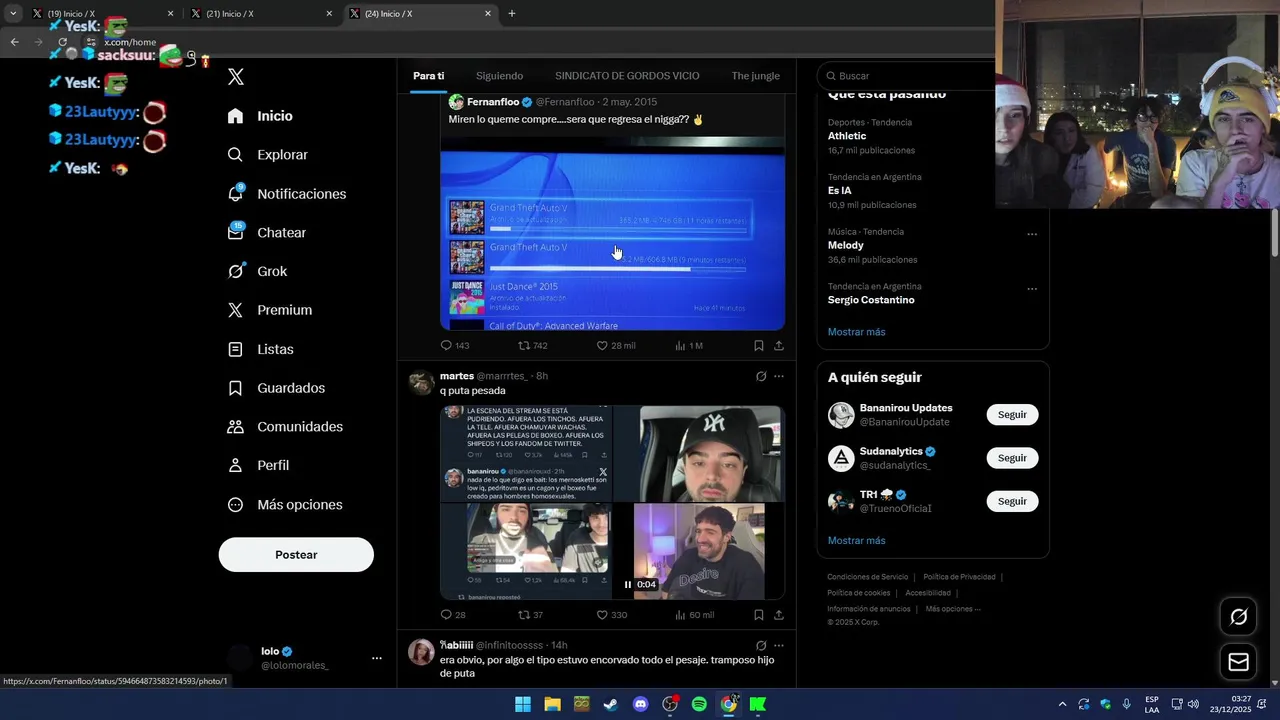1280x720 pixels.
Task: Click the Postear button
Action: tap(296, 555)
